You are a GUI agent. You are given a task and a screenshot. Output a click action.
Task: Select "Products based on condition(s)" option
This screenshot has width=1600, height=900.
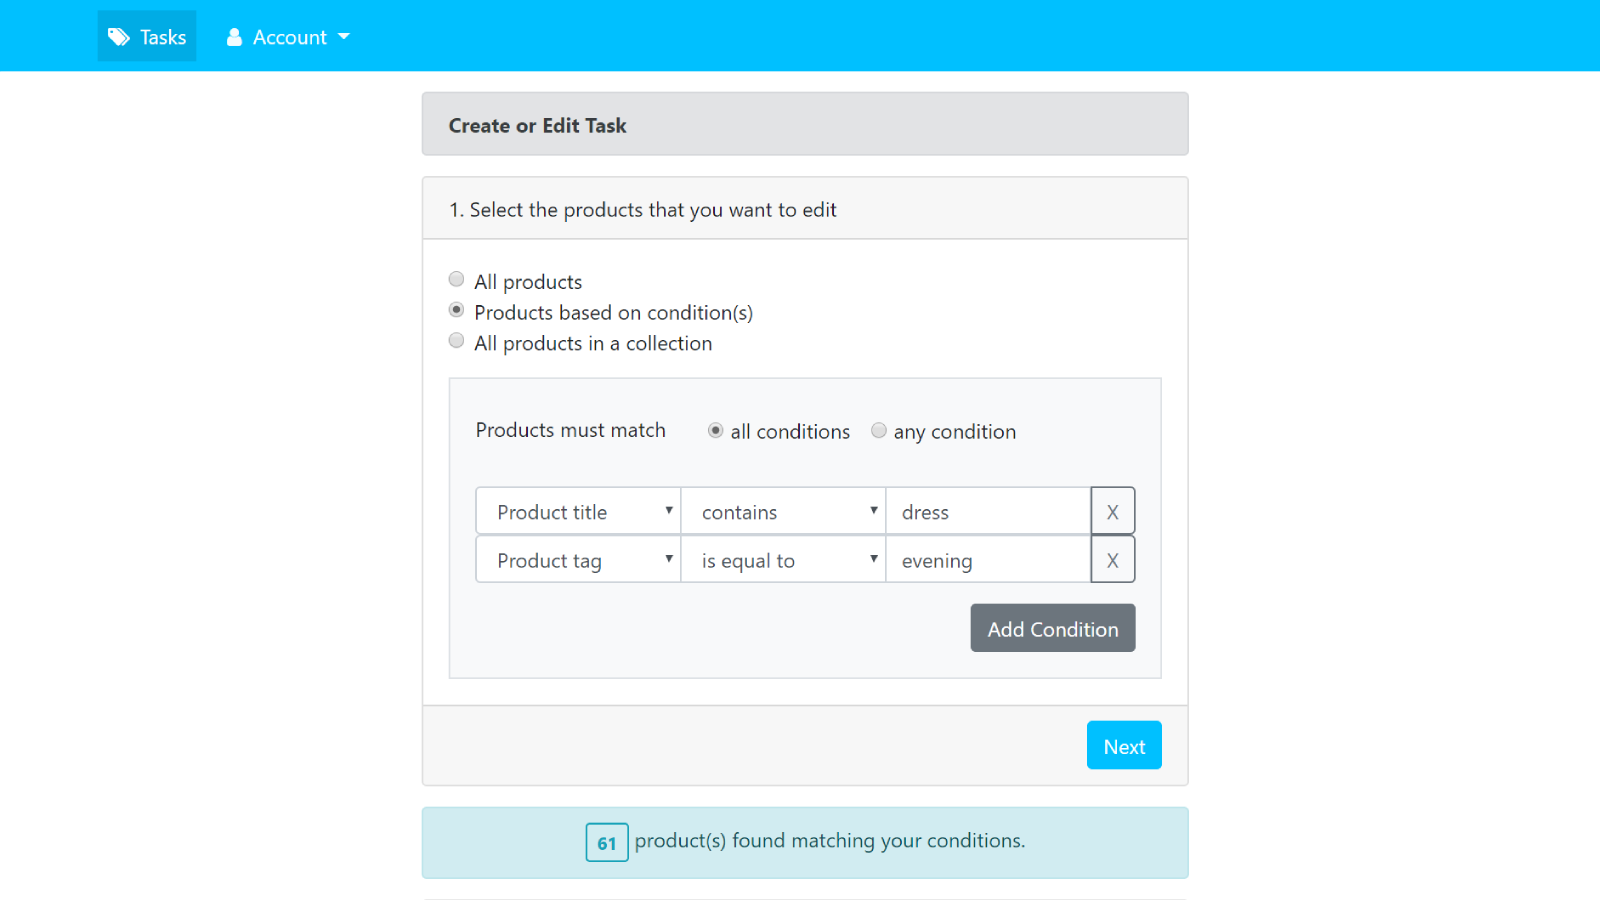[x=457, y=310]
